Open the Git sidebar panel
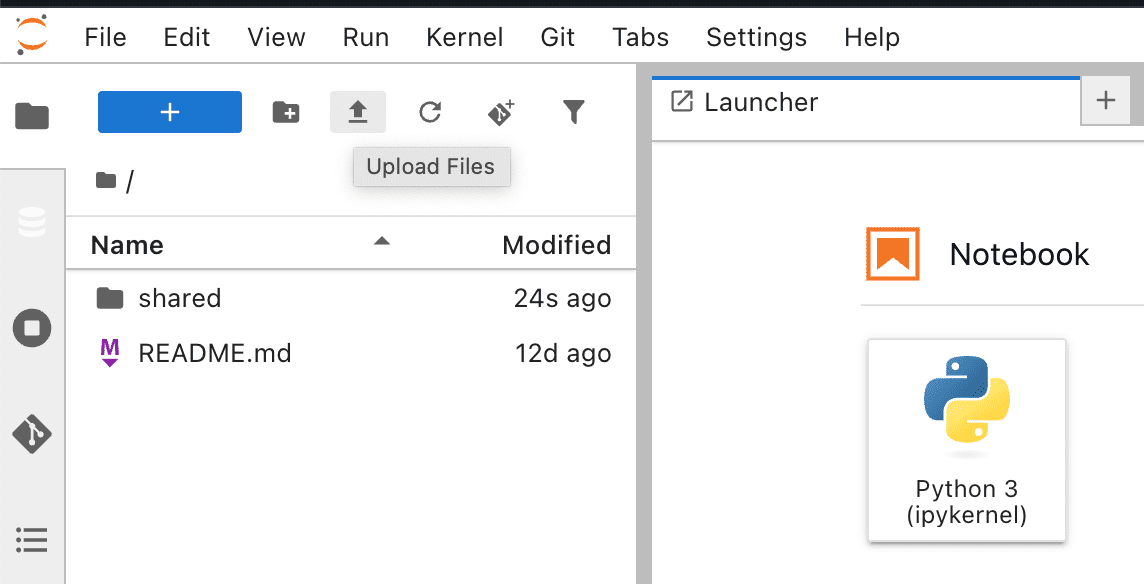The height and width of the screenshot is (584, 1144). pos(32,434)
